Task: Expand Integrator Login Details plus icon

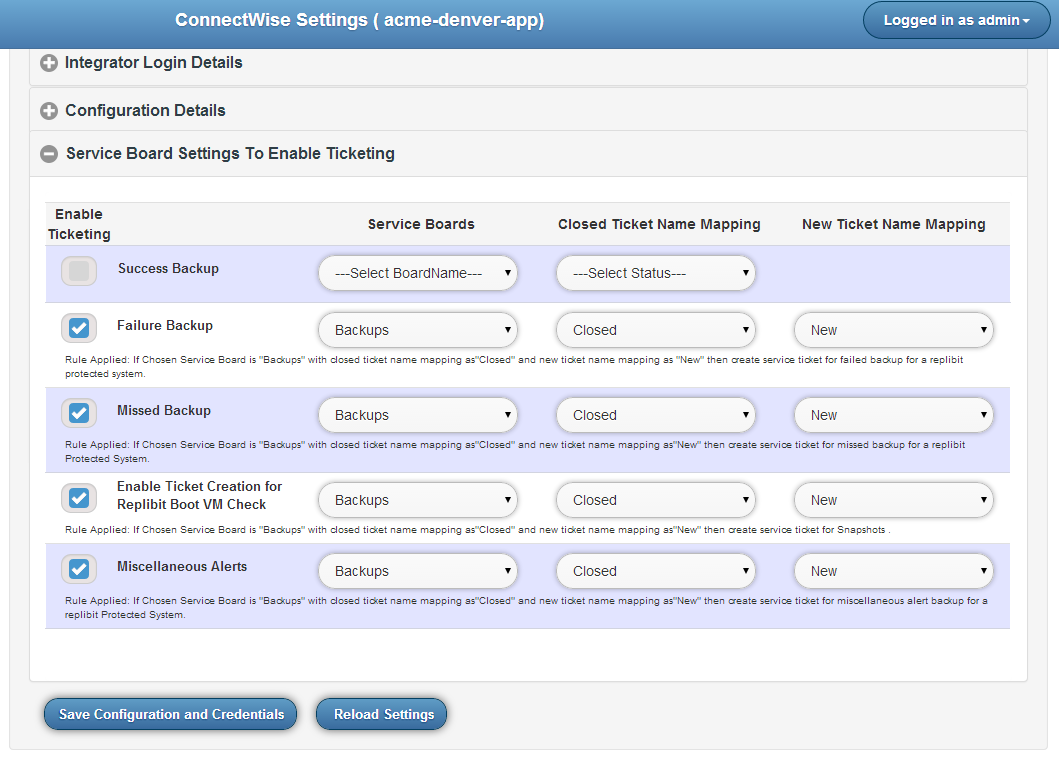Action: [x=49, y=63]
